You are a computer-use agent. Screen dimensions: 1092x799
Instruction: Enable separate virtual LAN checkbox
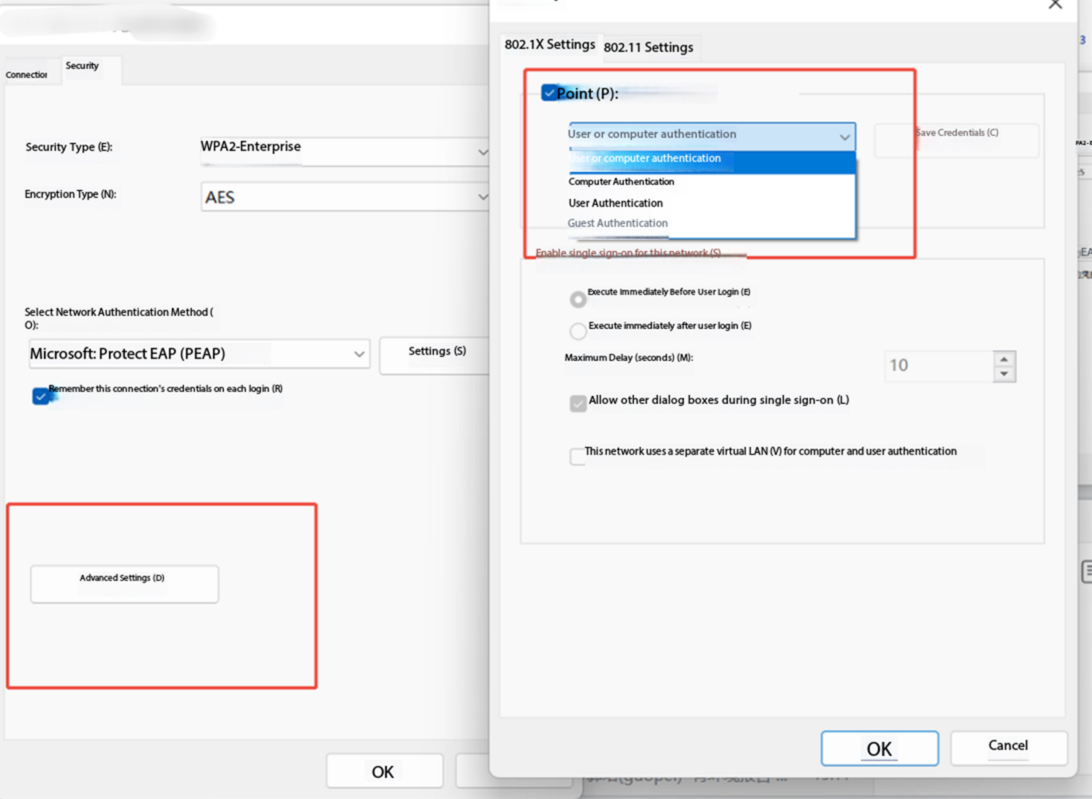click(577, 456)
